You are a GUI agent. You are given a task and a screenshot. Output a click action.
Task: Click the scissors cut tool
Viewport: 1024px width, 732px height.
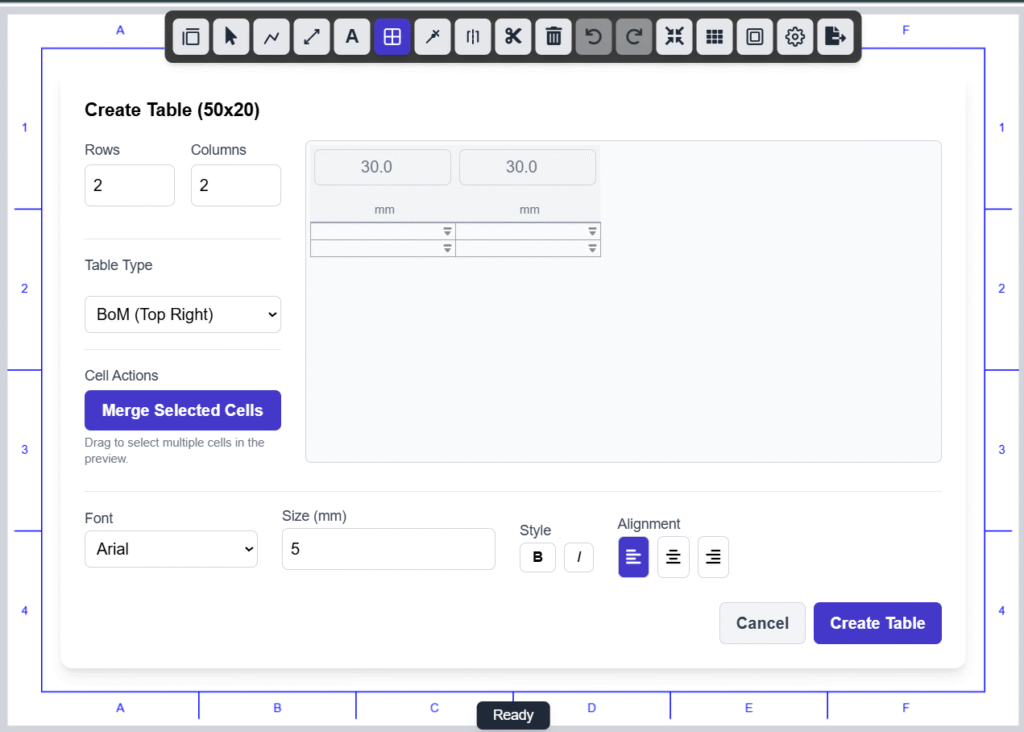512,37
